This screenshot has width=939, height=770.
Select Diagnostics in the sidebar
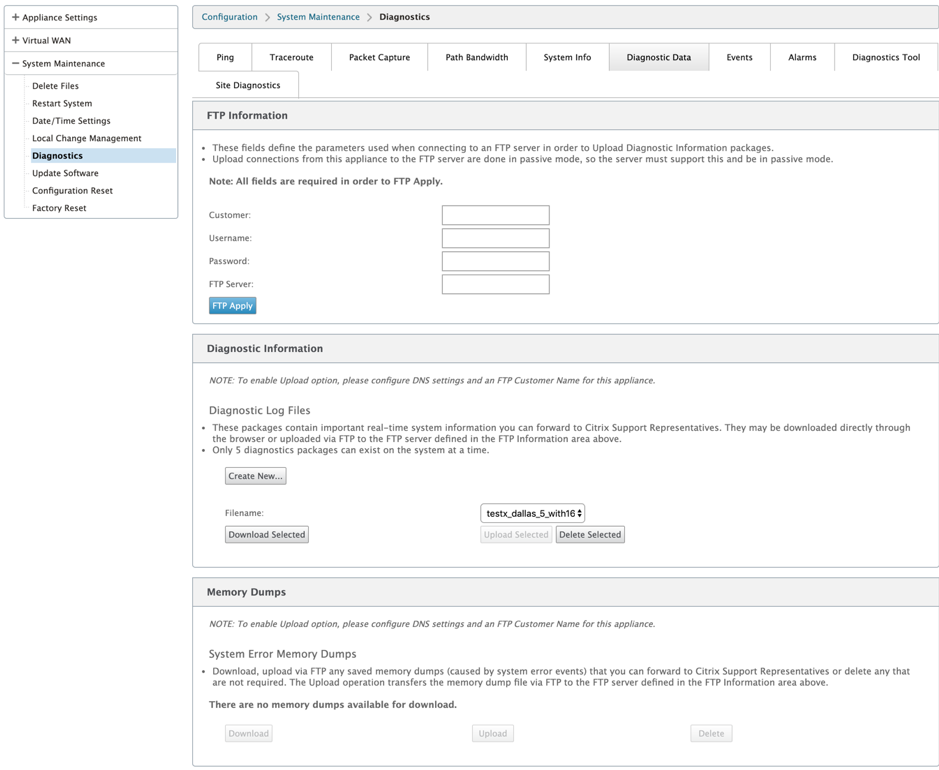(103, 156)
